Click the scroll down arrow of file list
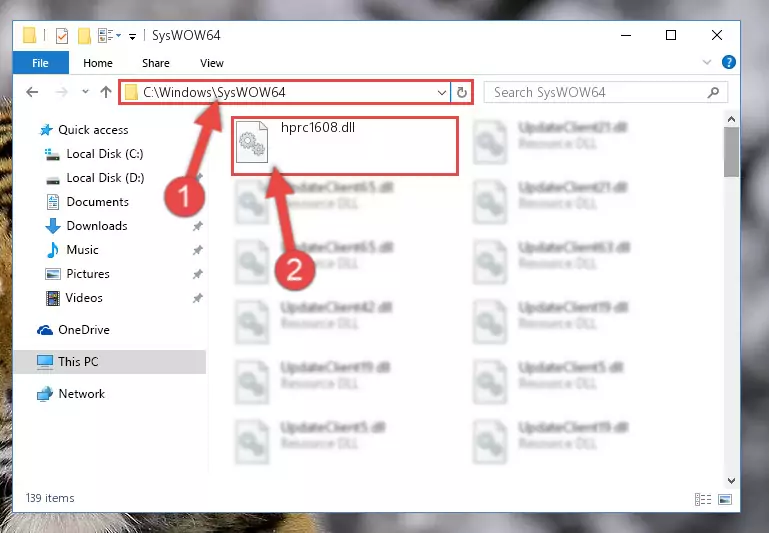The height and width of the screenshot is (533, 769). [x=731, y=481]
